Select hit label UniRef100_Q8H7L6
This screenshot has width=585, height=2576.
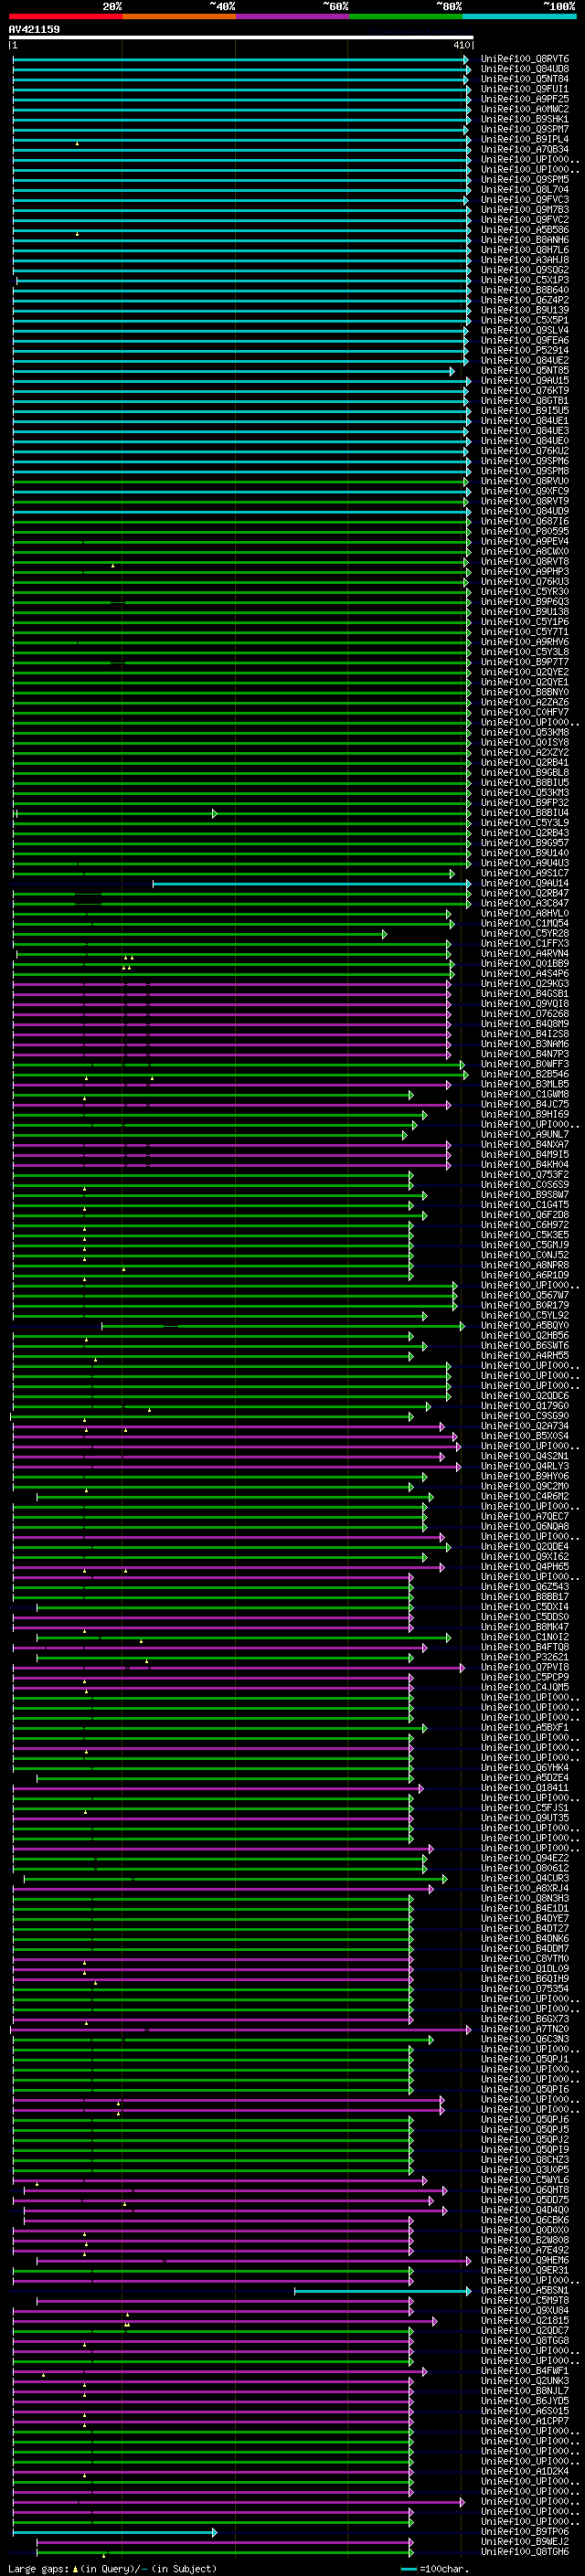tap(525, 250)
